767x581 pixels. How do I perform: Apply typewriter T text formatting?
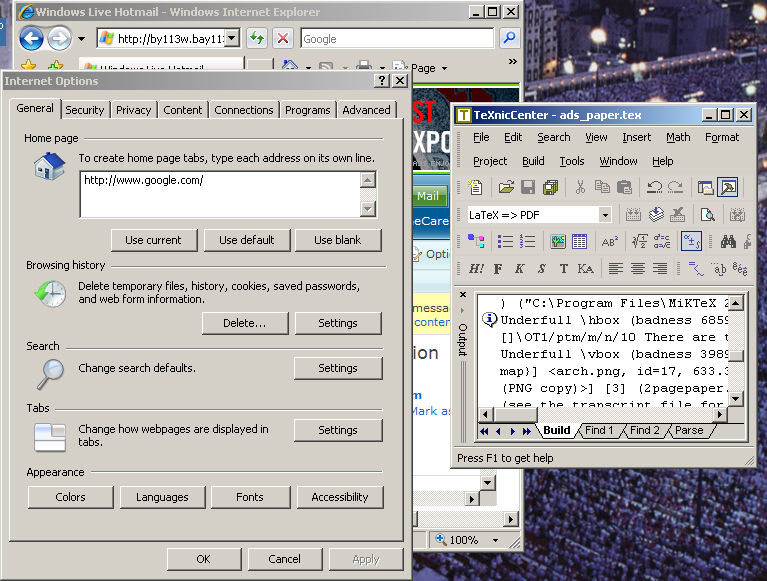564,268
